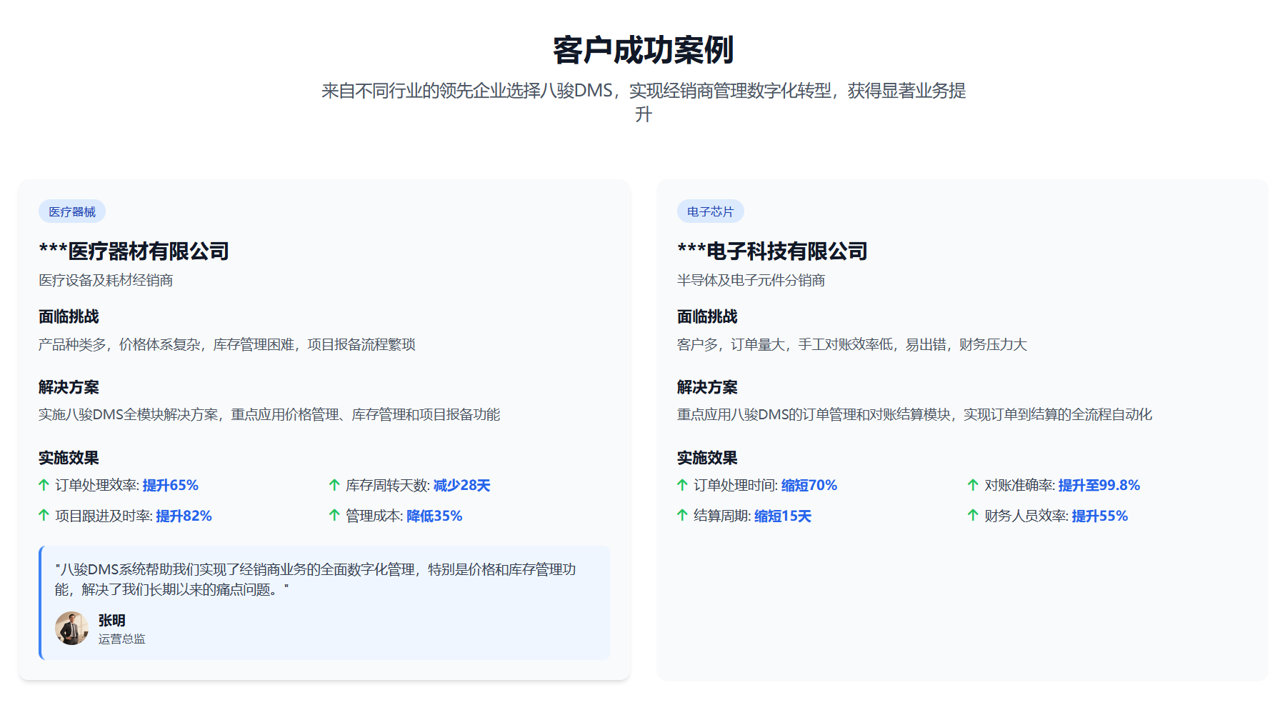The width and height of the screenshot is (1280, 705).
Task: Click the green arrow beside 订单处理效率
Action: [44, 485]
